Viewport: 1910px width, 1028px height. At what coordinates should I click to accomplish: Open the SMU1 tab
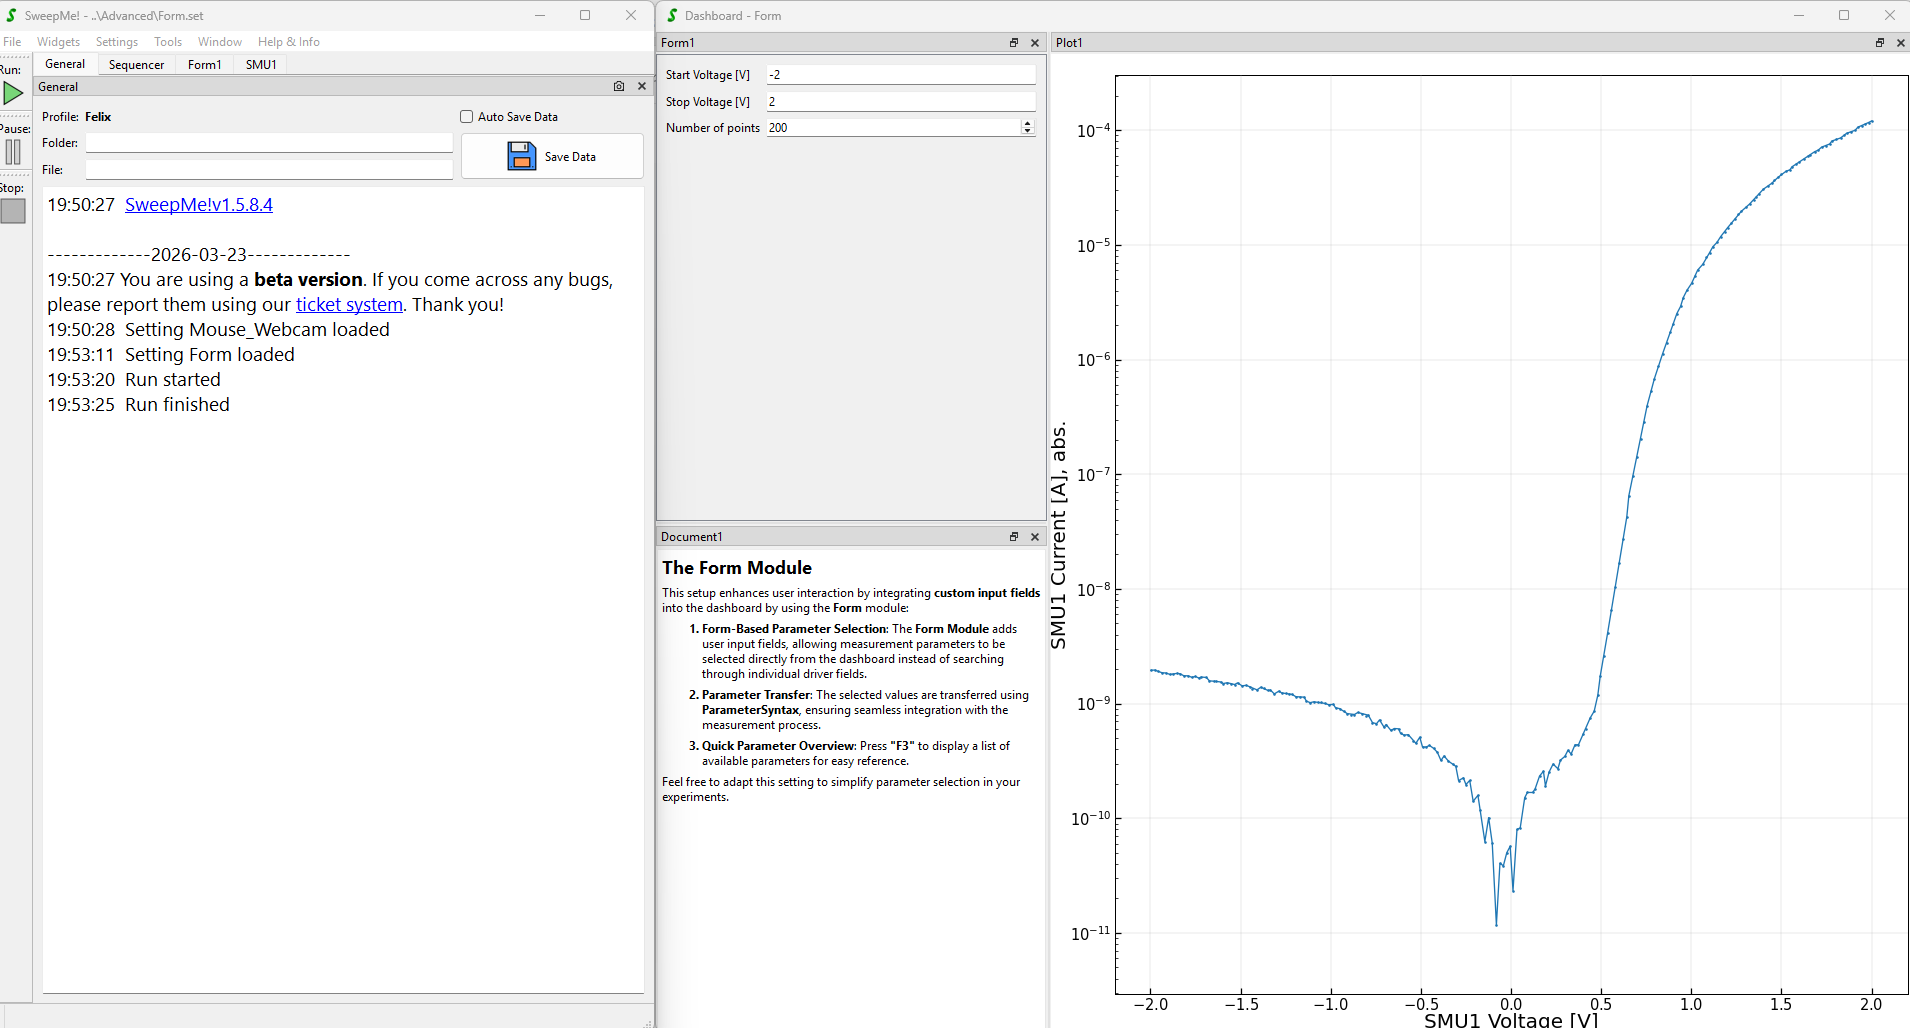pos(261,65)
